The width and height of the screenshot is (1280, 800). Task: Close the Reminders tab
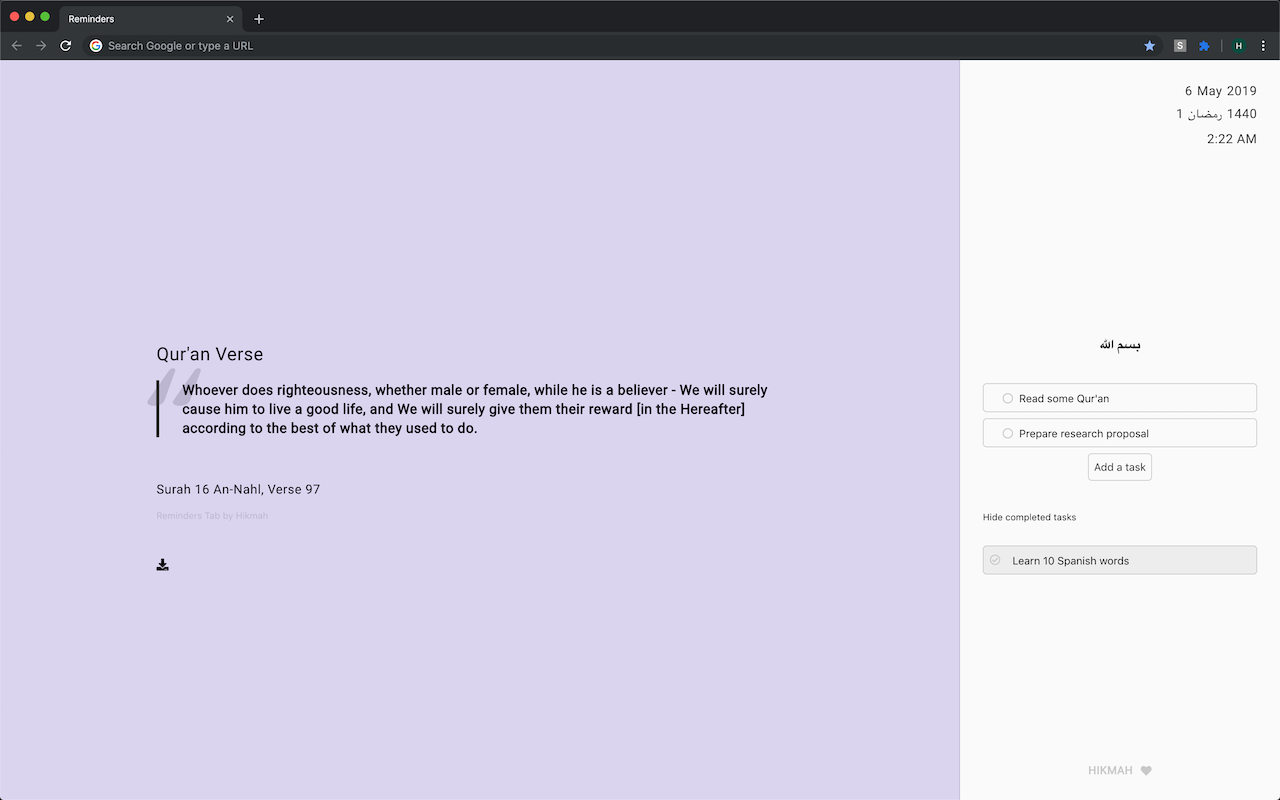[230, 19]
